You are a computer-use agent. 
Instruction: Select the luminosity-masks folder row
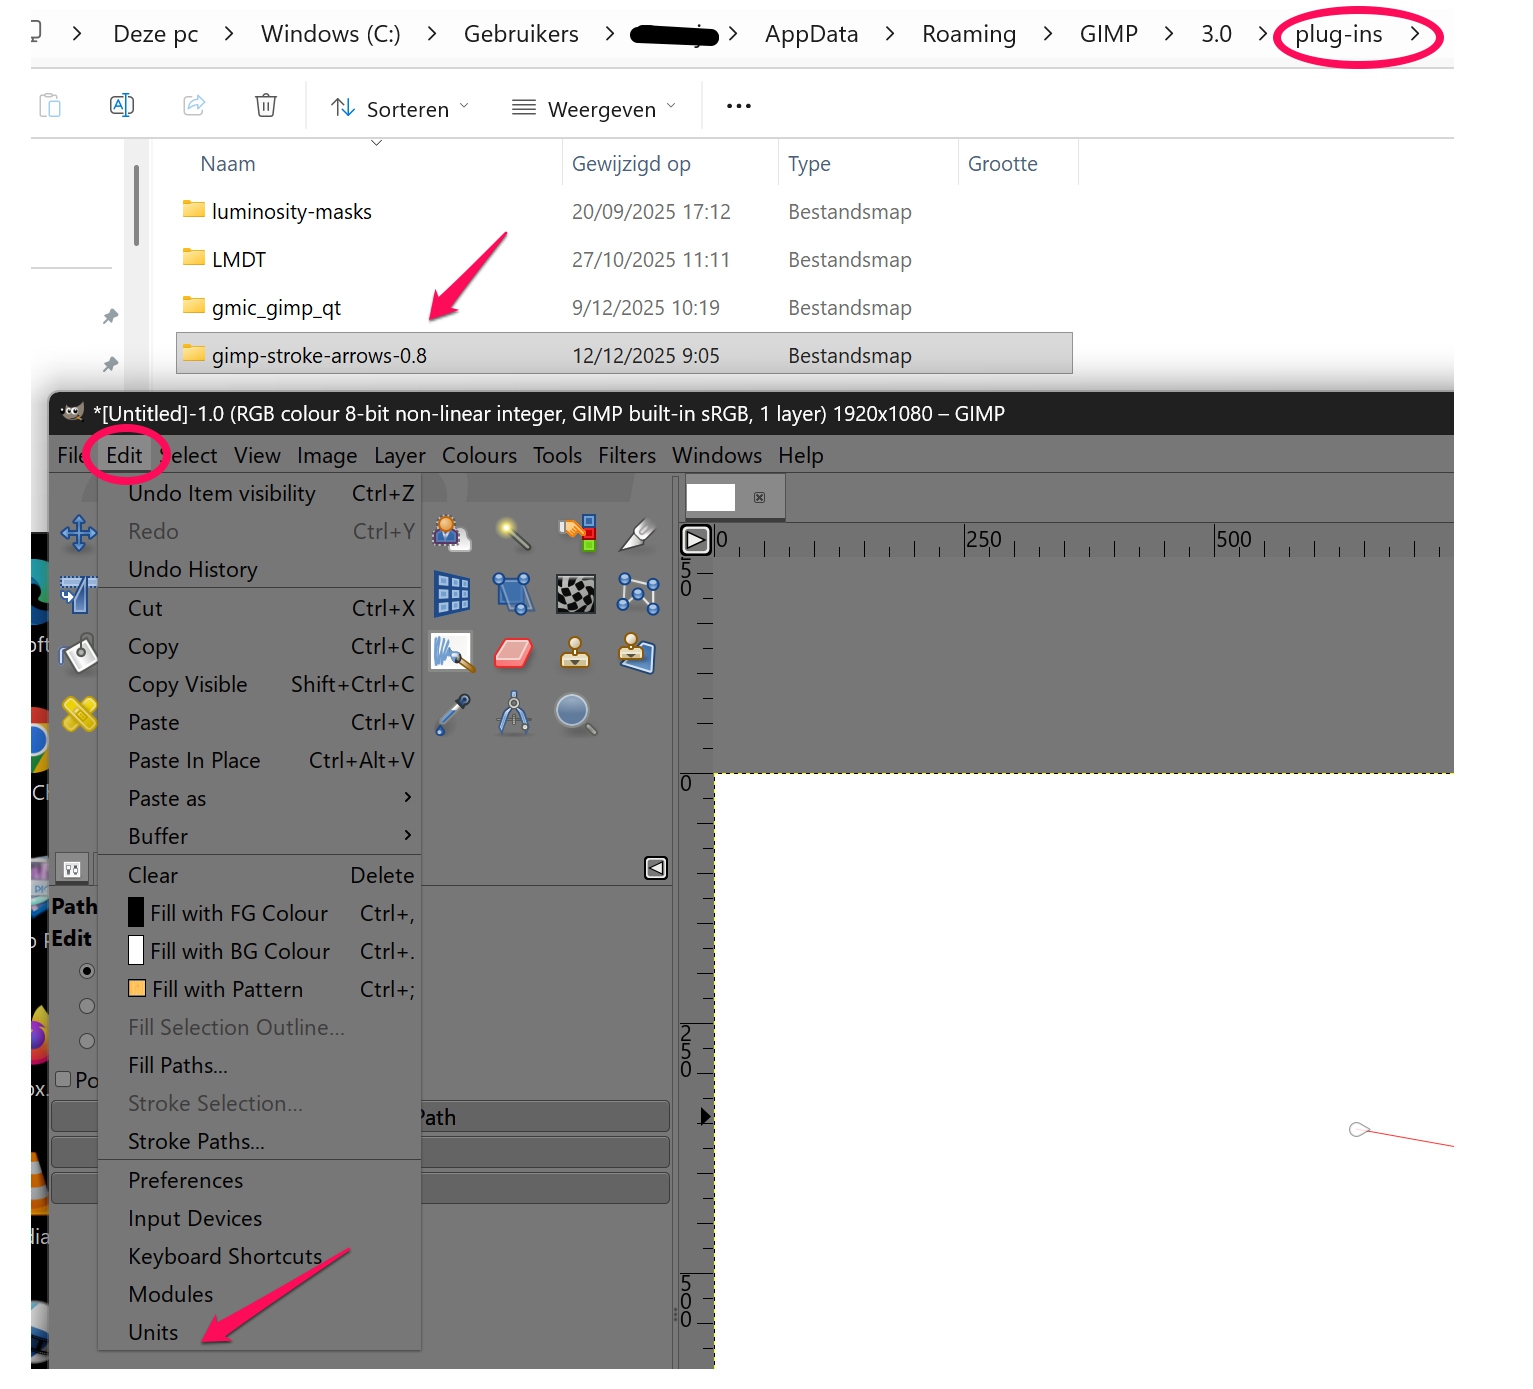(x=624, y=212)
